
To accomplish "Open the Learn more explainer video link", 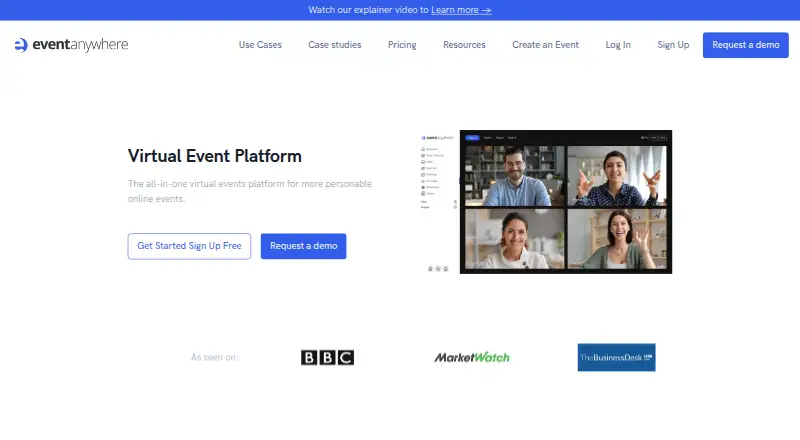I will click(x=461, y=10).
